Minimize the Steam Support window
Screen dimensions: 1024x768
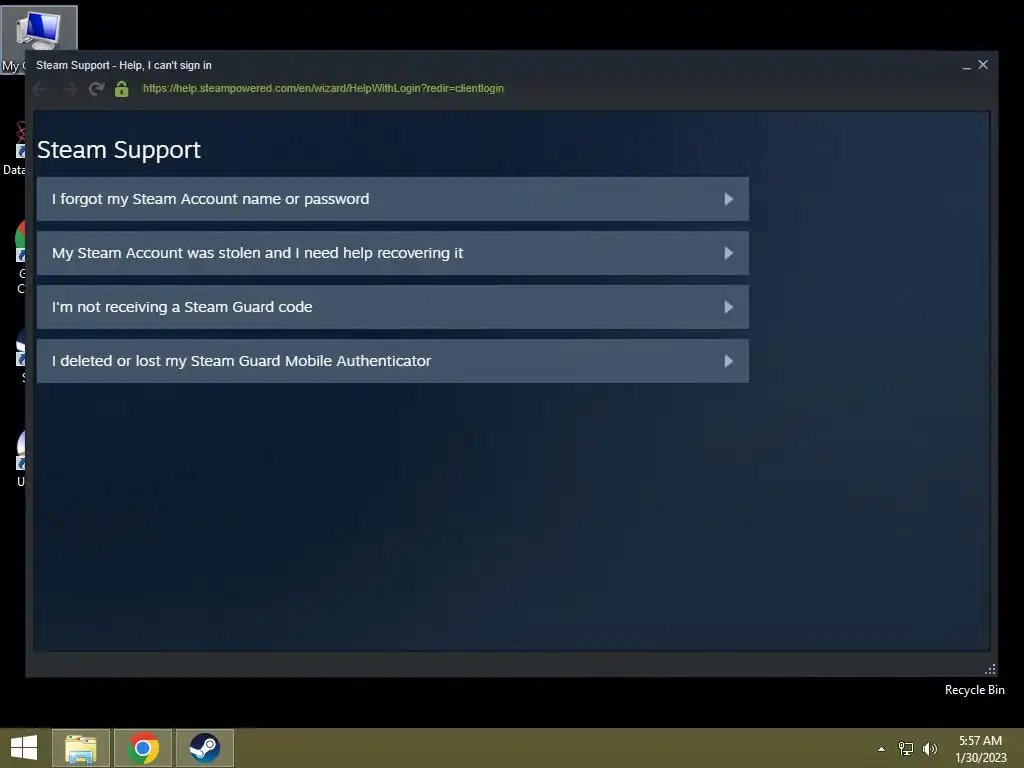click(x=967, y=65)
